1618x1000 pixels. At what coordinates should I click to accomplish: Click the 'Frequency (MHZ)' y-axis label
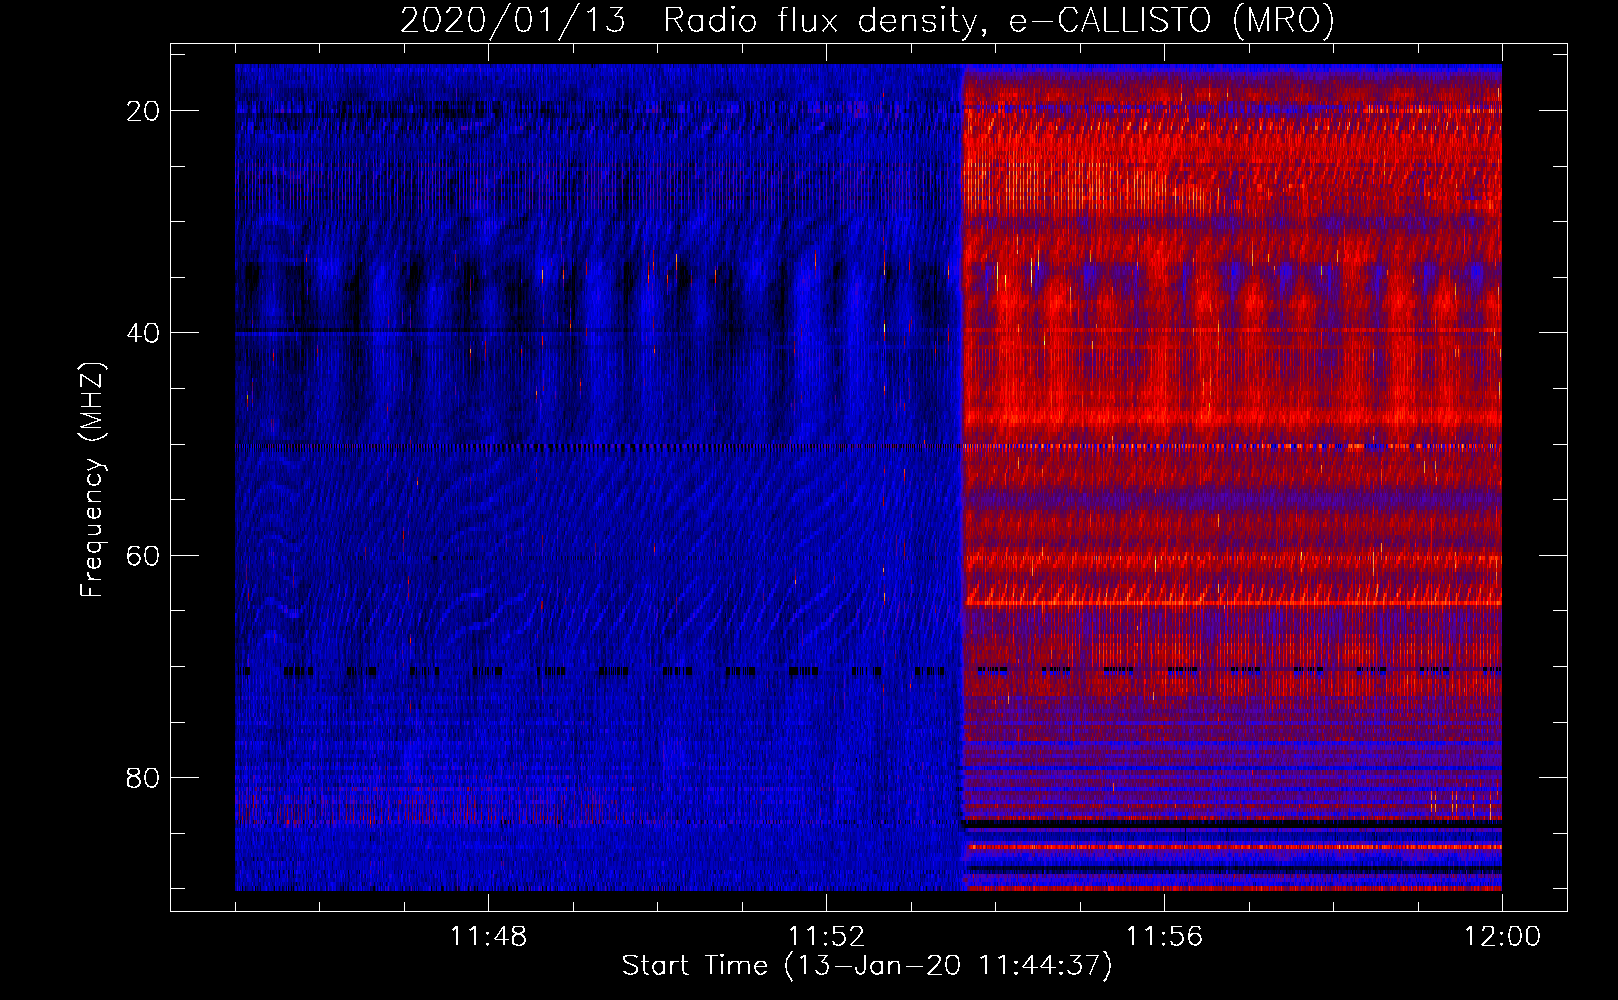(92, 479)
